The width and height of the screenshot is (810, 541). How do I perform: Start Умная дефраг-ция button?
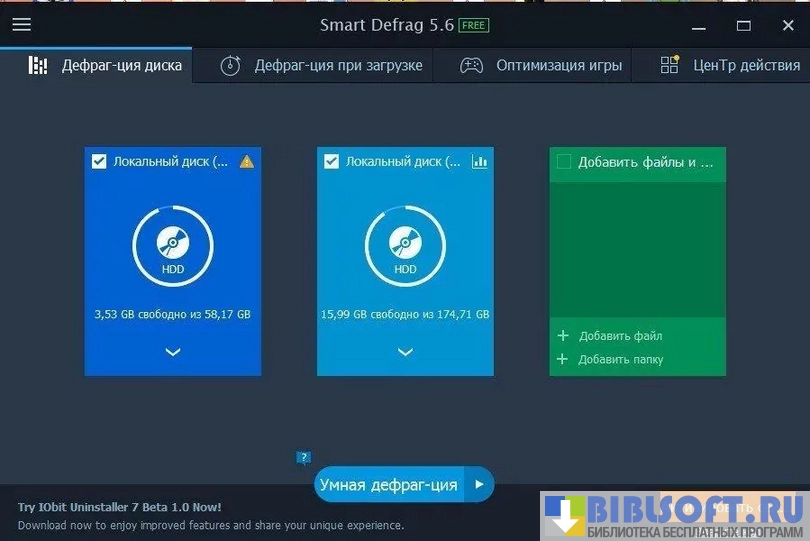tap(388, 485)
